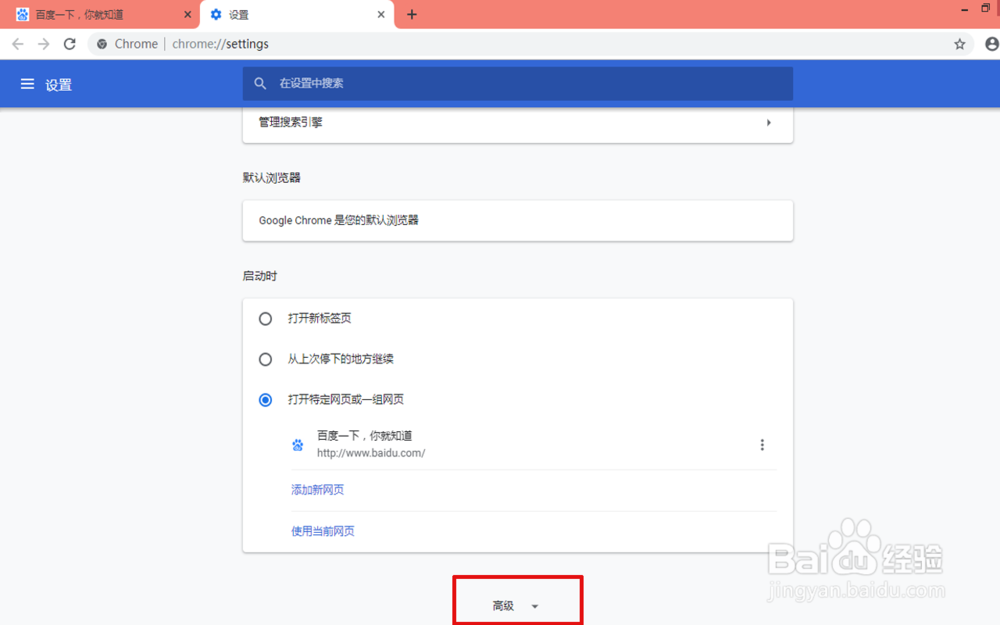This screenshot has width=1000, height=625.
Task: Click the back navigation arrow
Action: click(18, 44)
